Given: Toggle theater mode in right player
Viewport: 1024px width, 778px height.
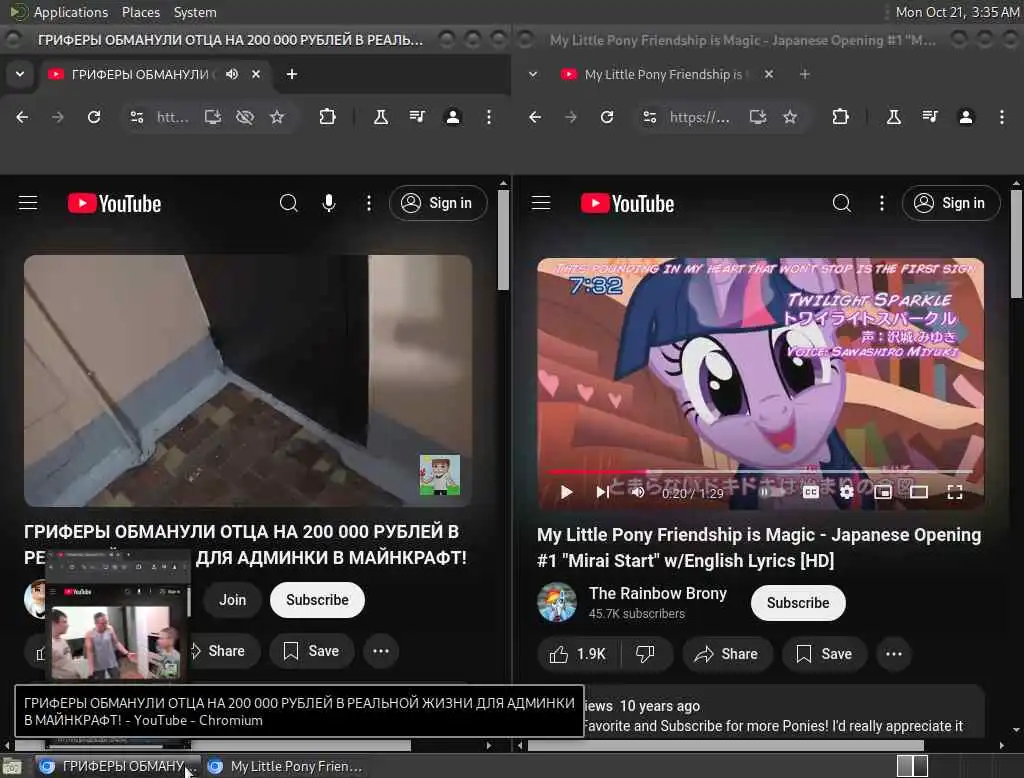Looking at the screenshot, I should pos(919,492).
